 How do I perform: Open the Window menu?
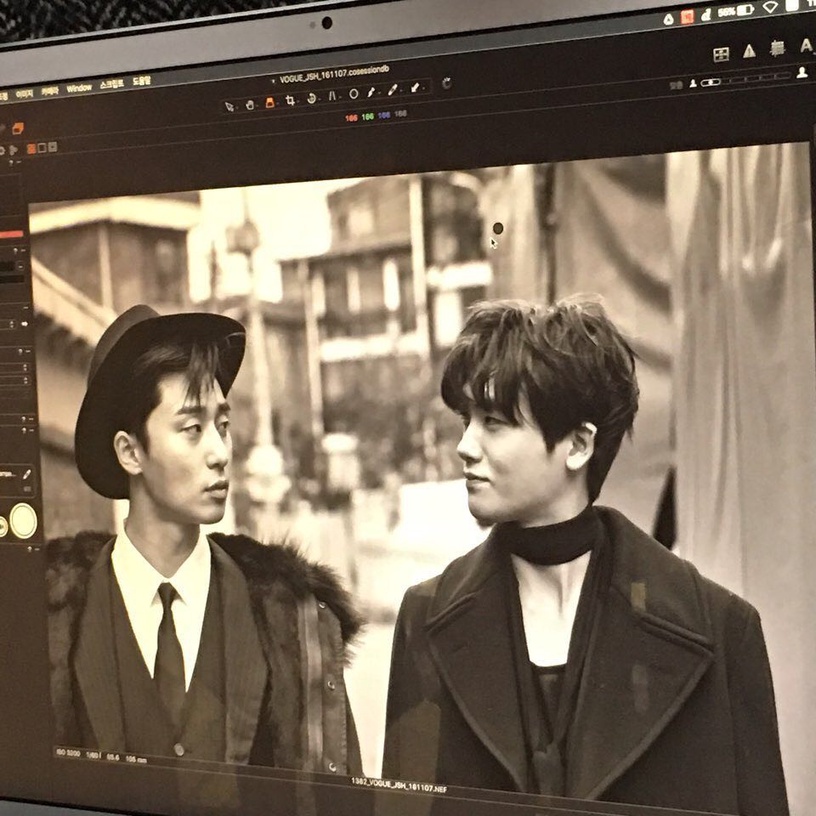[79, 88]
